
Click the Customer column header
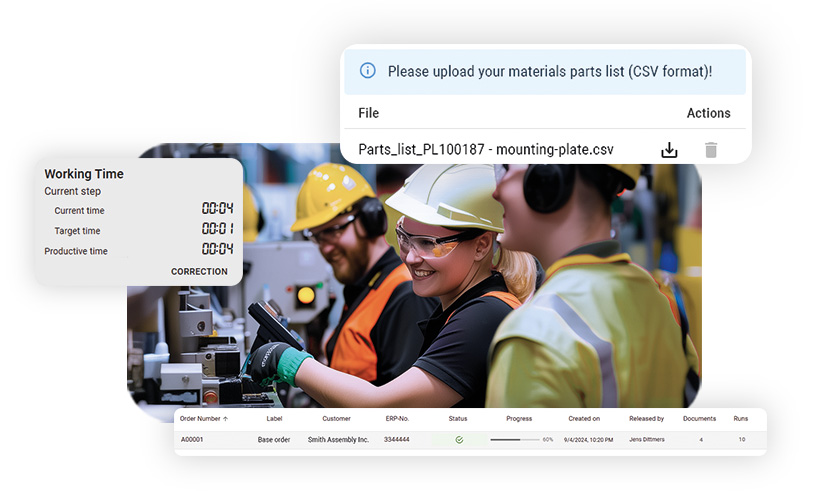(336, 419)
